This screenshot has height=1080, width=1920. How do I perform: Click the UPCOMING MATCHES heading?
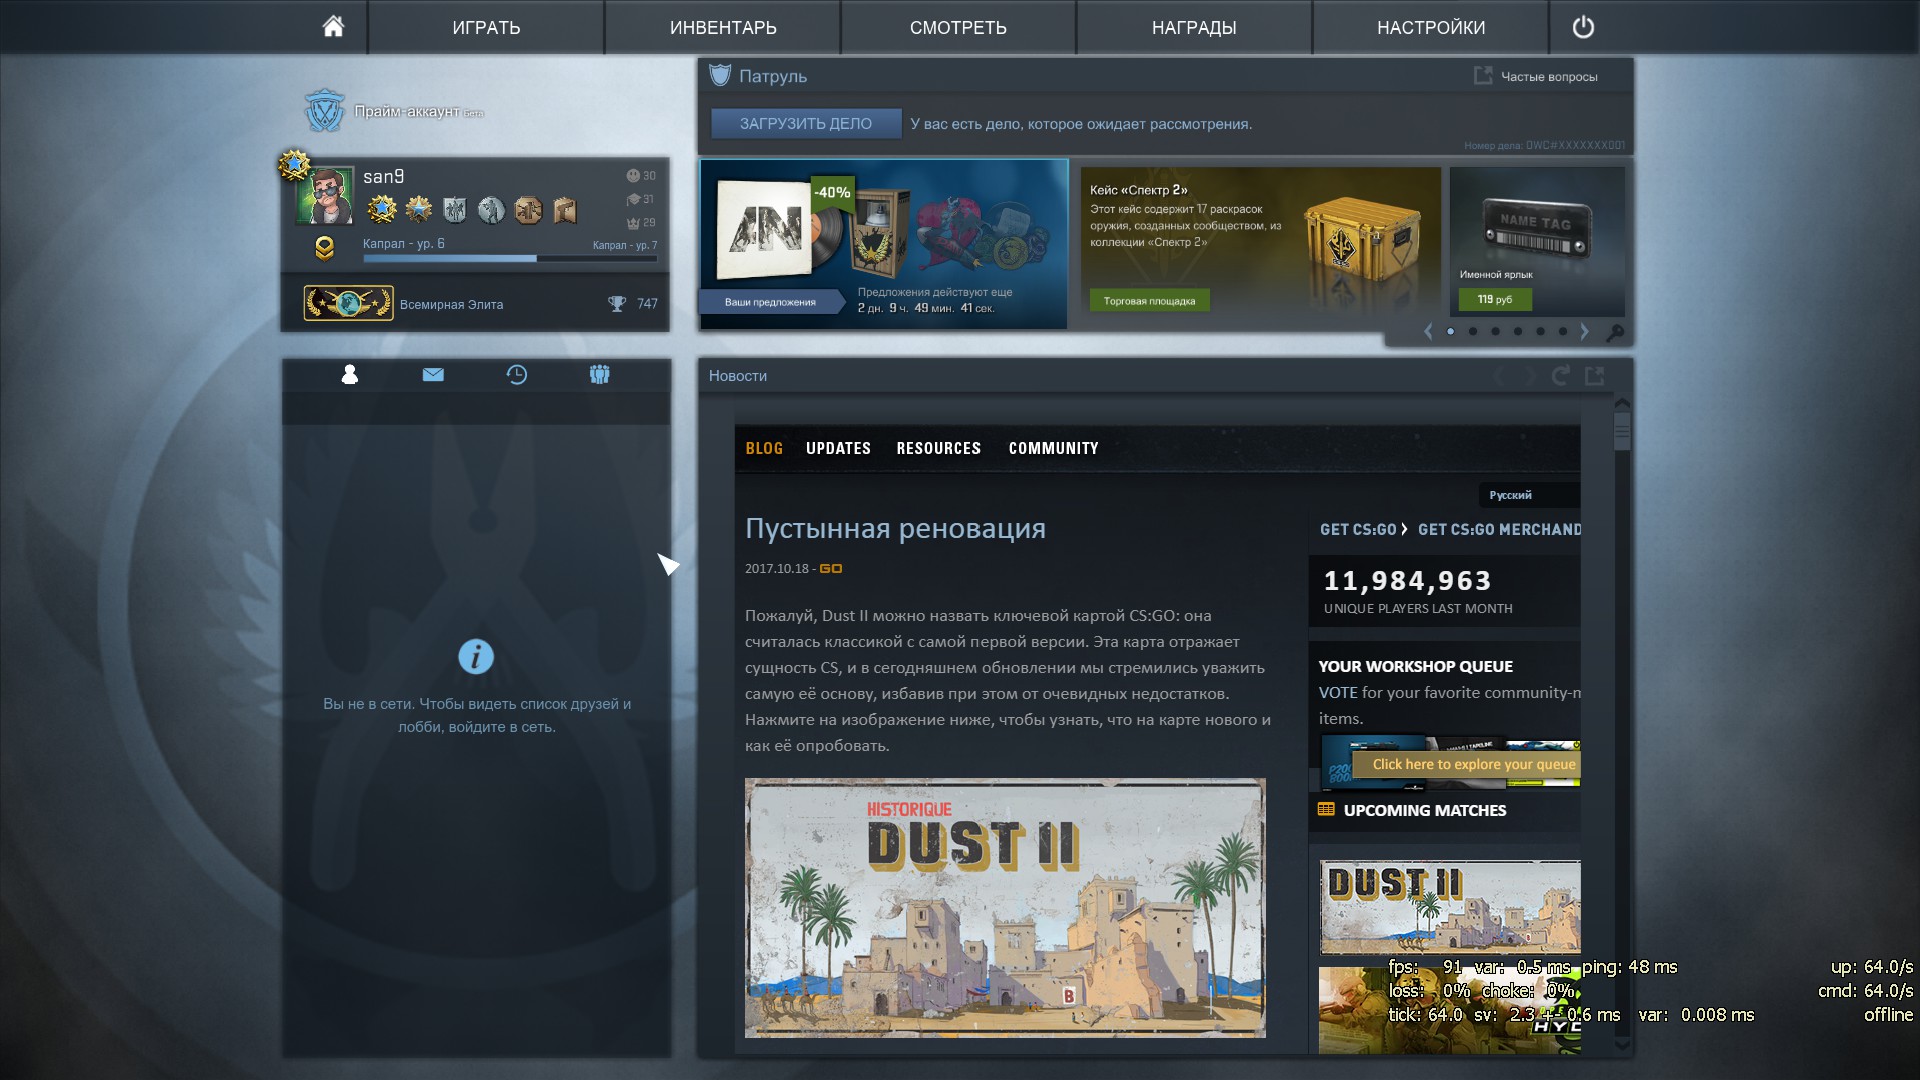click(x=1424, y=810)
